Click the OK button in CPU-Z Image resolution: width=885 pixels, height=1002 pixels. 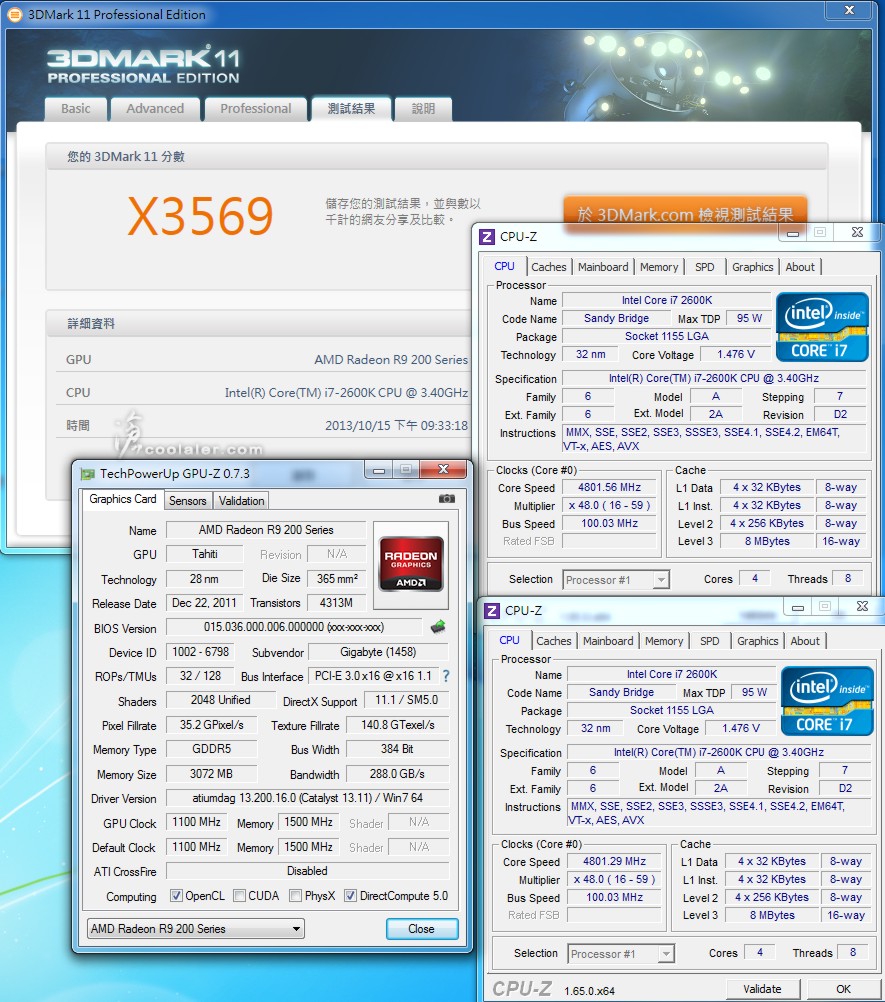(843, 989)
